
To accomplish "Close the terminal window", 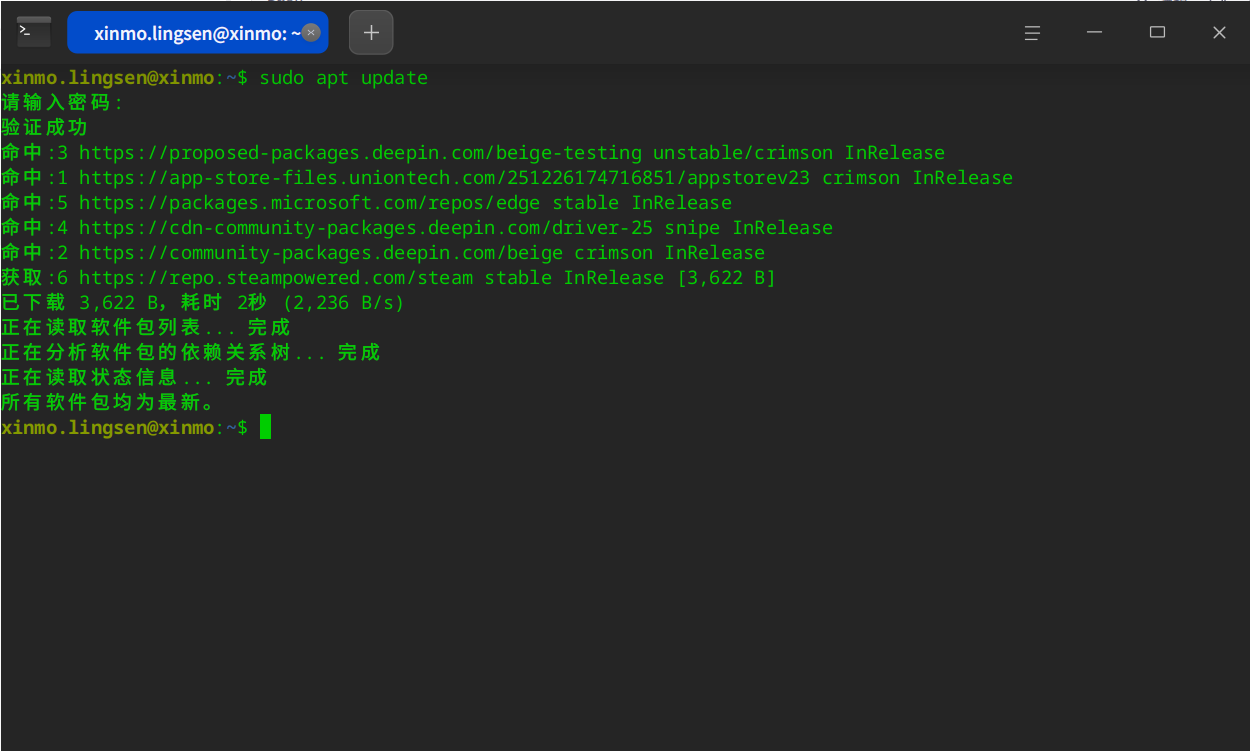I will click(1219, 32).
